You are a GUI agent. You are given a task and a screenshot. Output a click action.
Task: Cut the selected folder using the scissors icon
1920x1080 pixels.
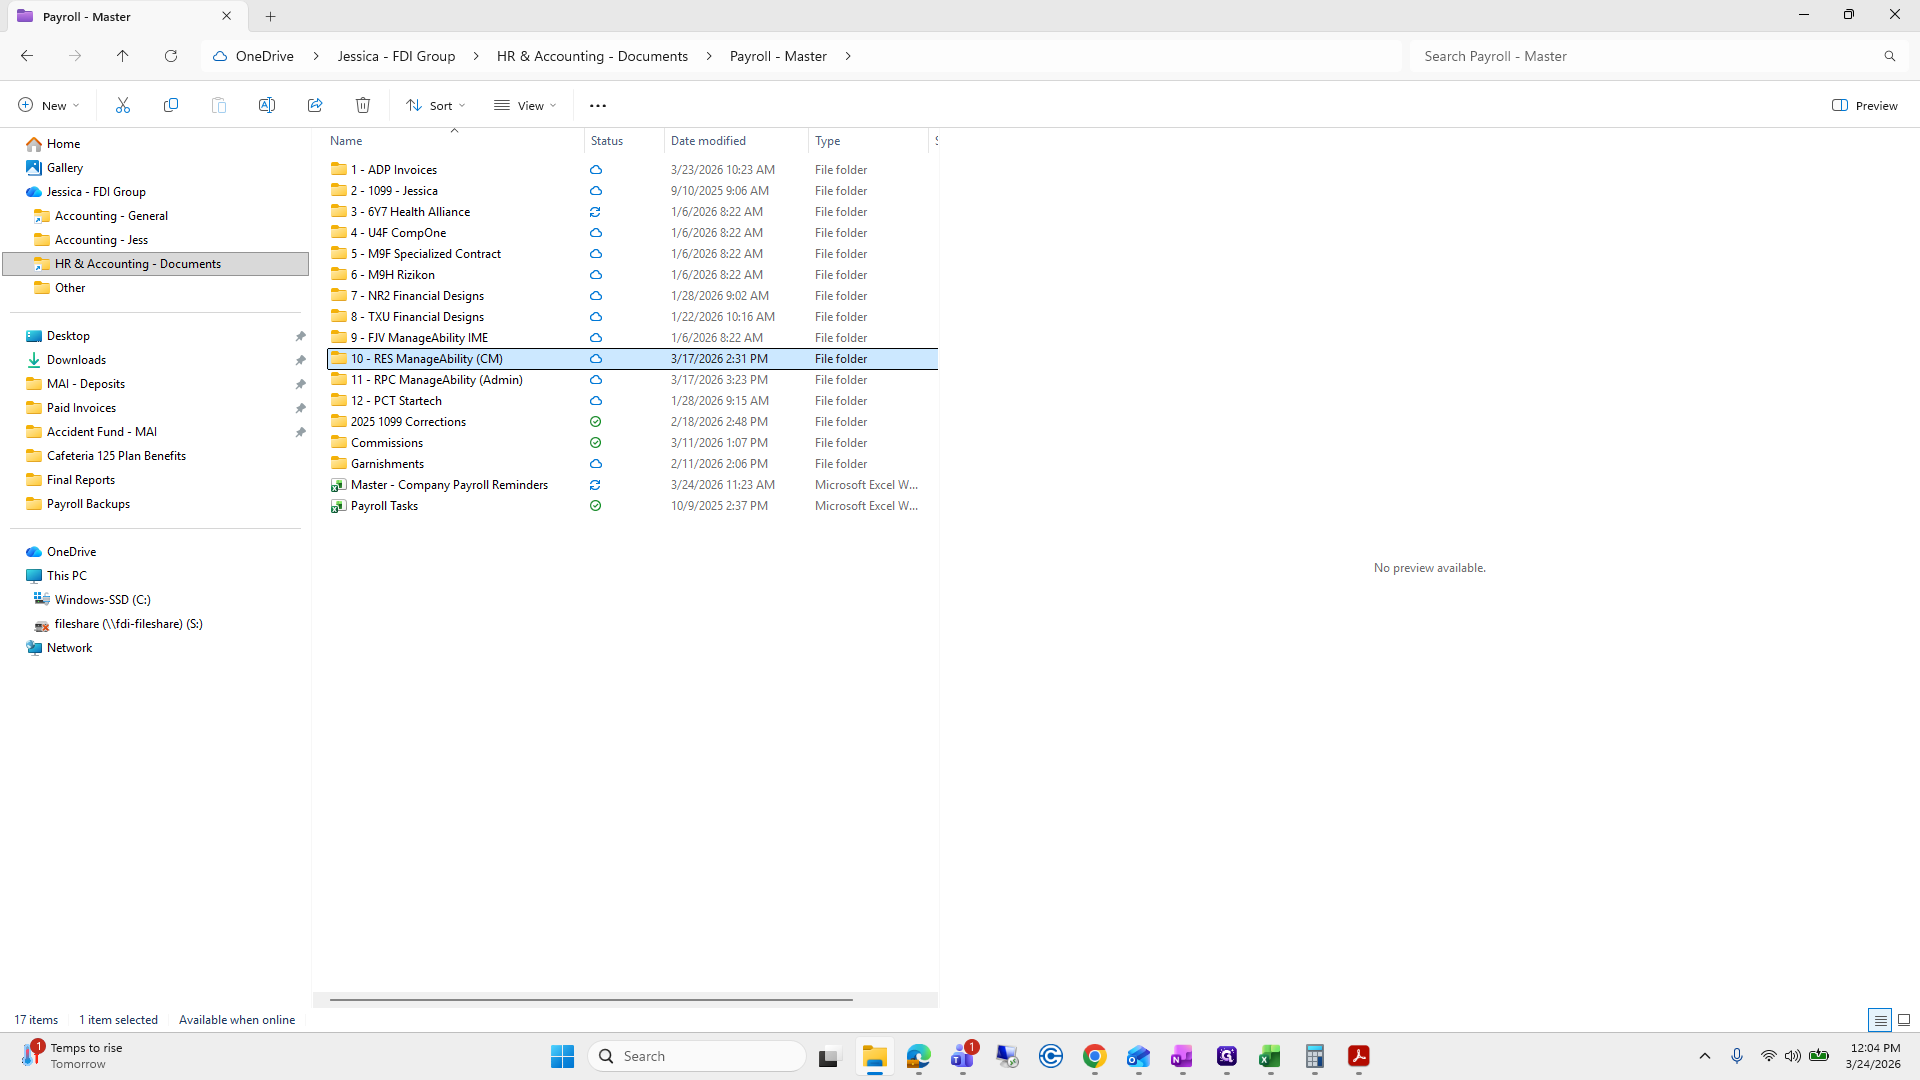(123, 105)
